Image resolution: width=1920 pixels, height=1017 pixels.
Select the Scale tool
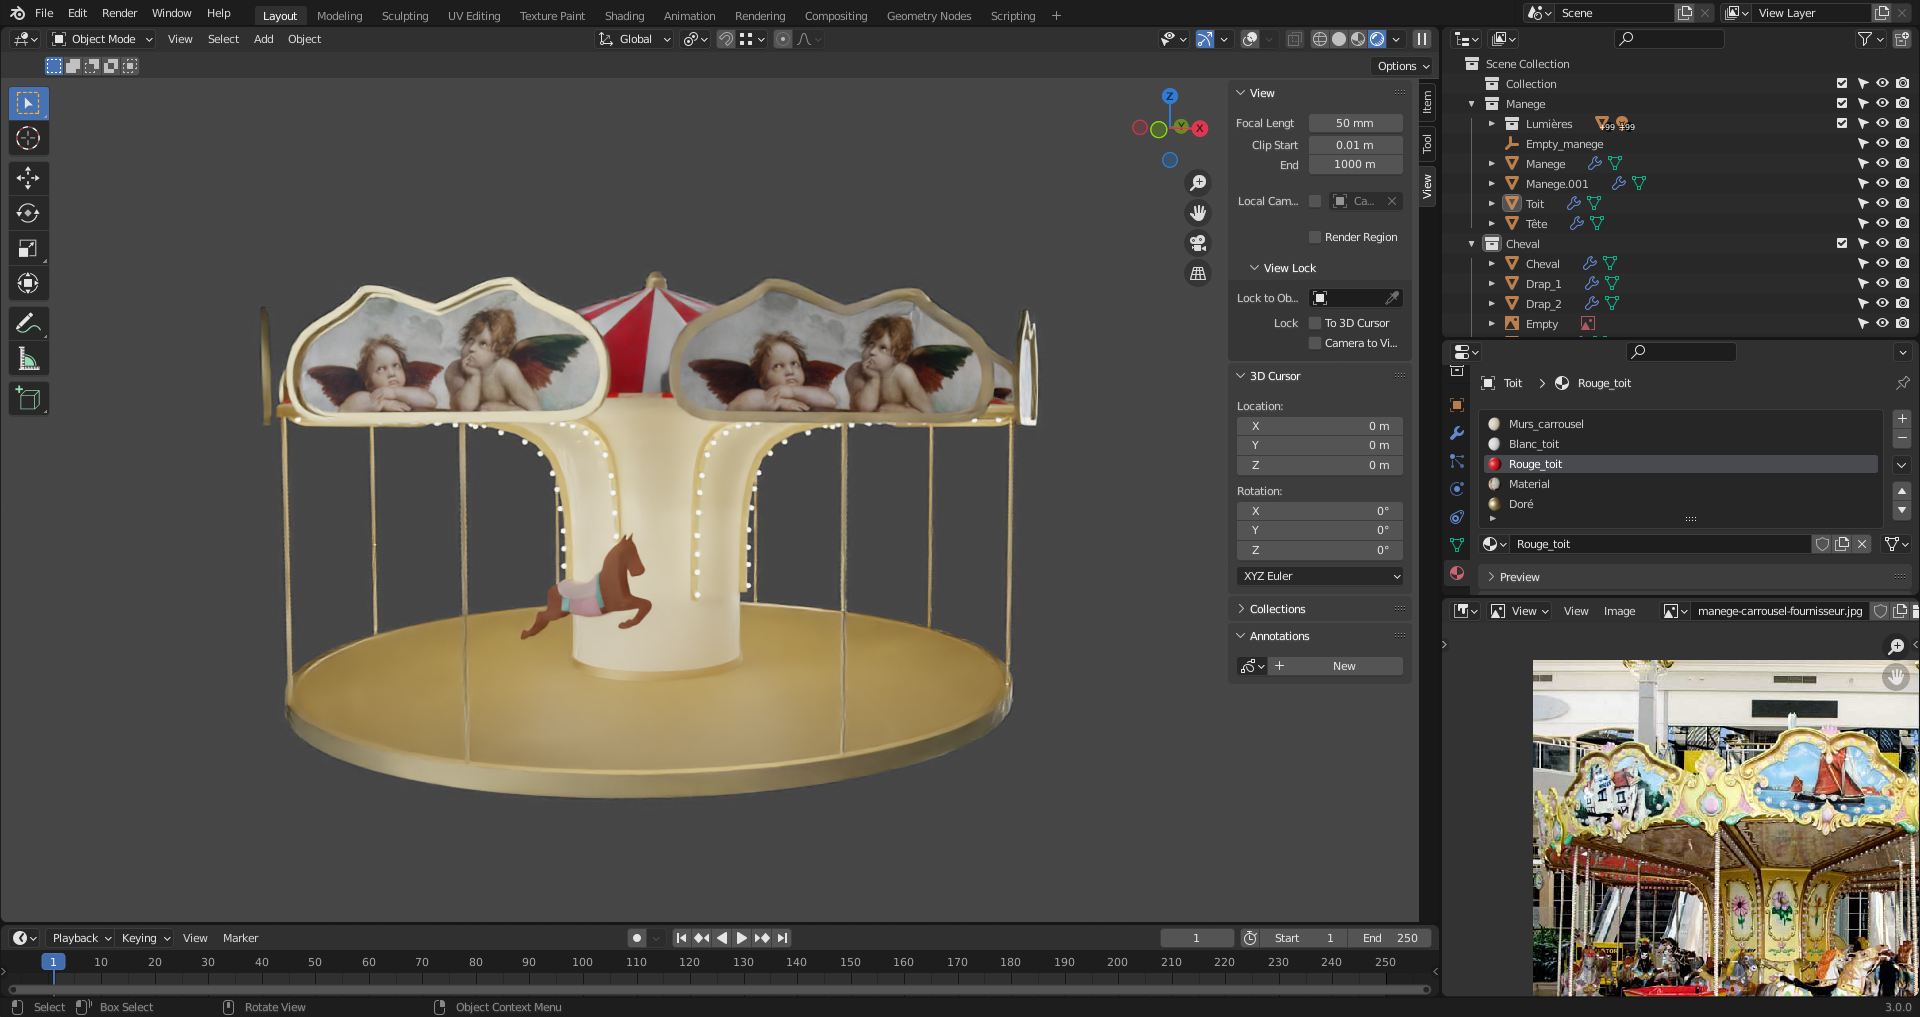(x=28, y=248)
